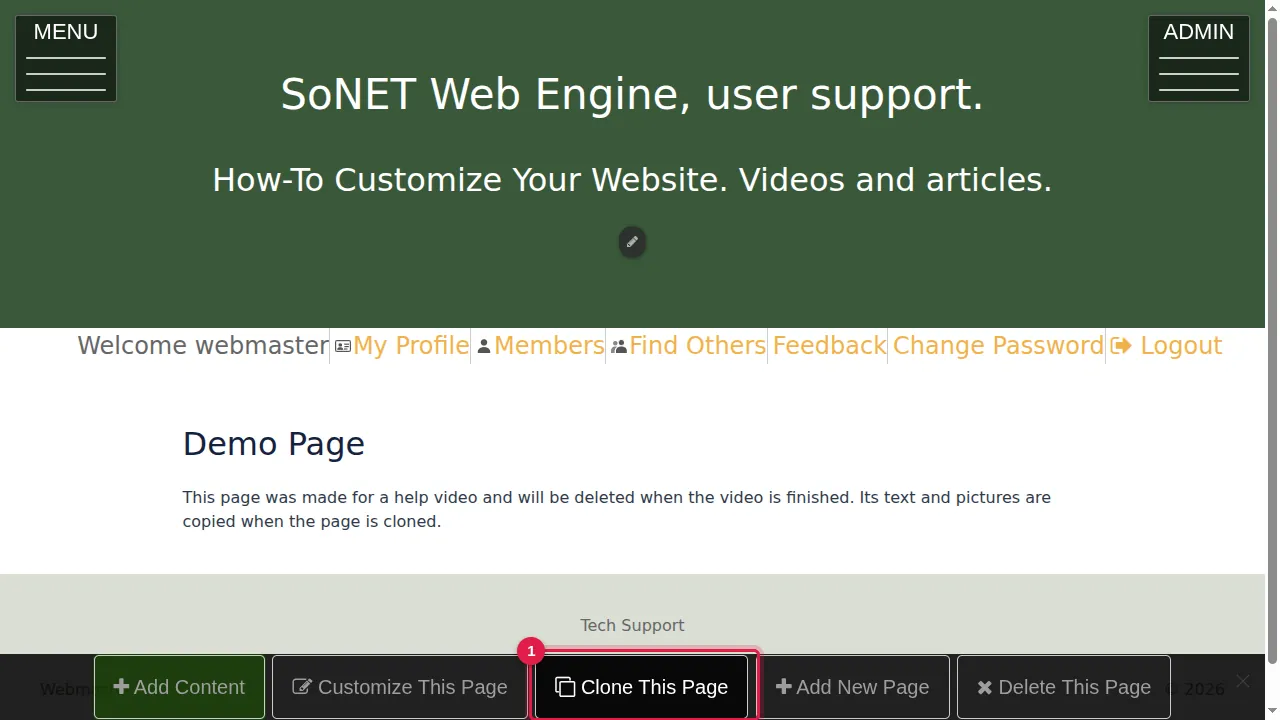Open Change Password
The height and width of the screenshot is (720, 1280).
pos(998,346)
